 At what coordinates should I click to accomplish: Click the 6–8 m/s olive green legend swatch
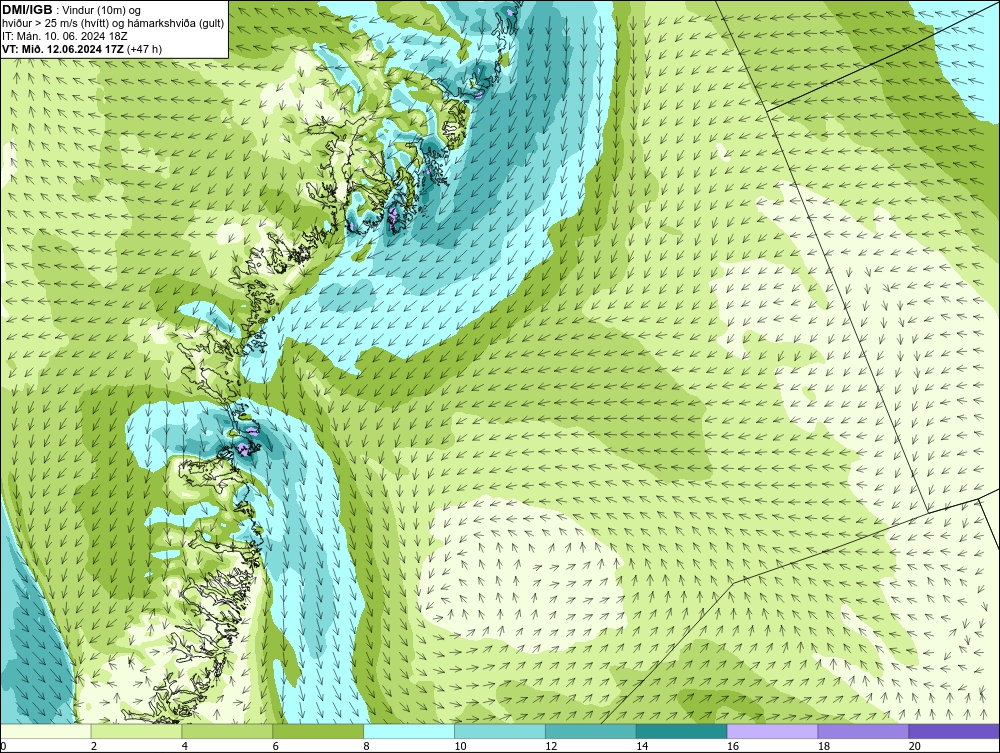(318, 731)
